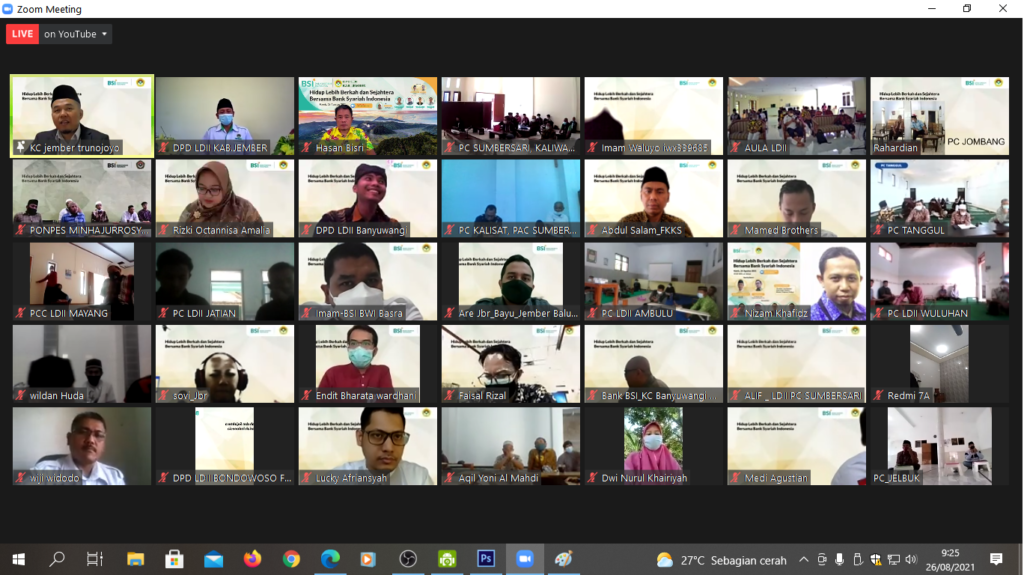The image size is (1024, 575).
Task: Select Rizki Octannisa Amalia video tile
Action: pyautogui.click(x=225, y=199)
